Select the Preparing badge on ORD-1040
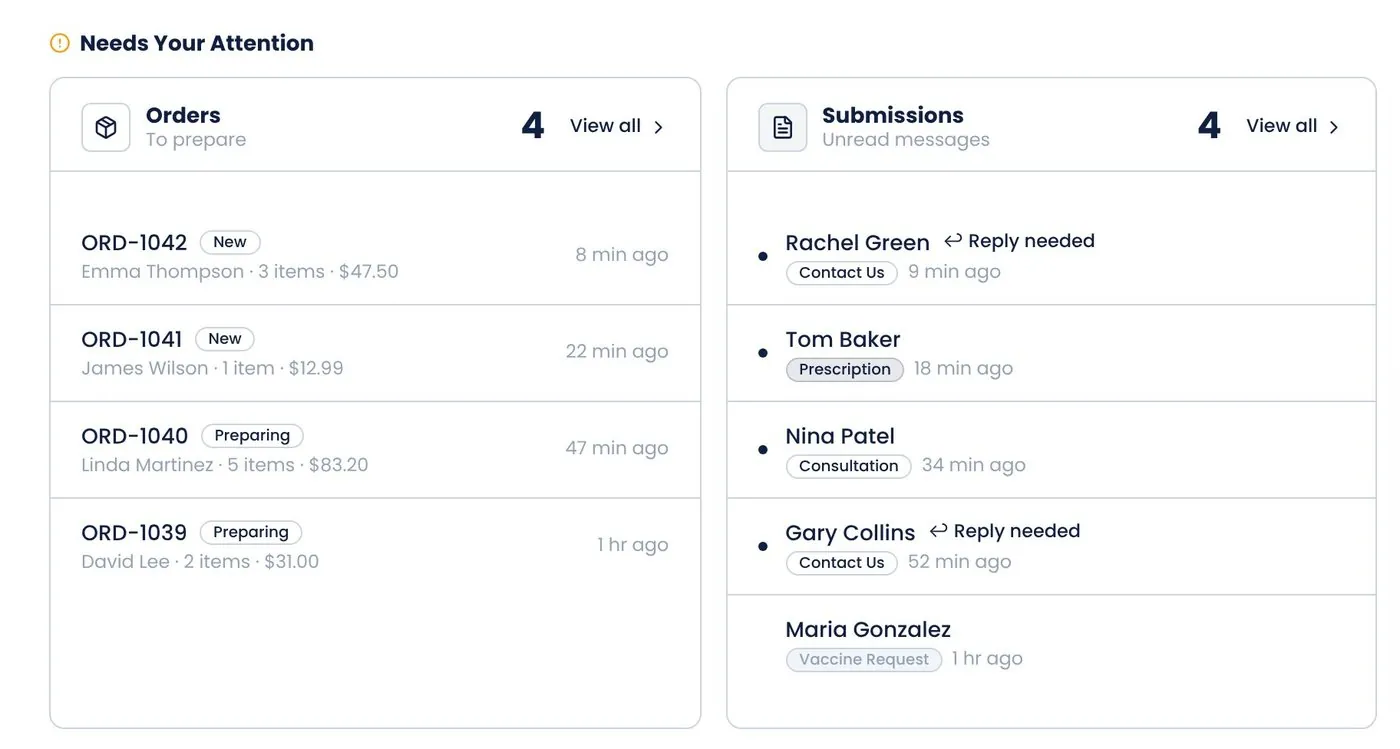Image resolution: width=1400 pixels, height=749 pixels. pyautogui.click(x=252, y=436)
